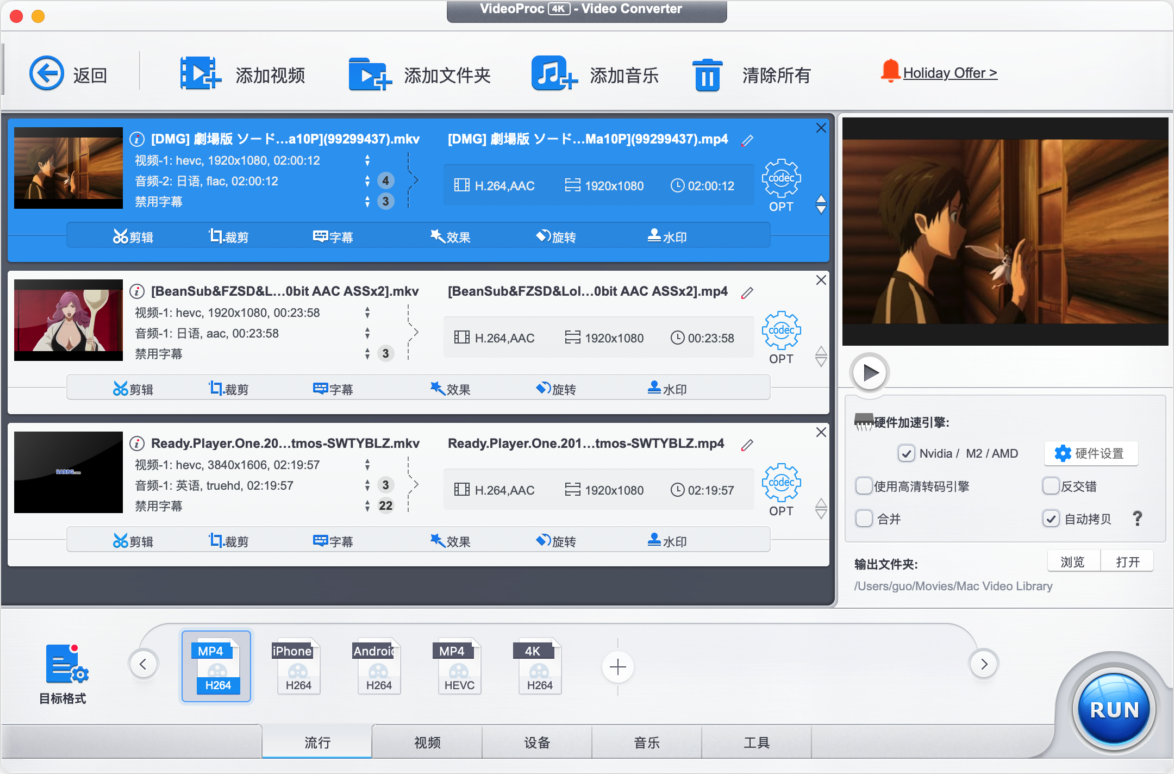Rename Ready.Player.One output with pencil icon
This screenshot has width=1174, height=774.
747,445
